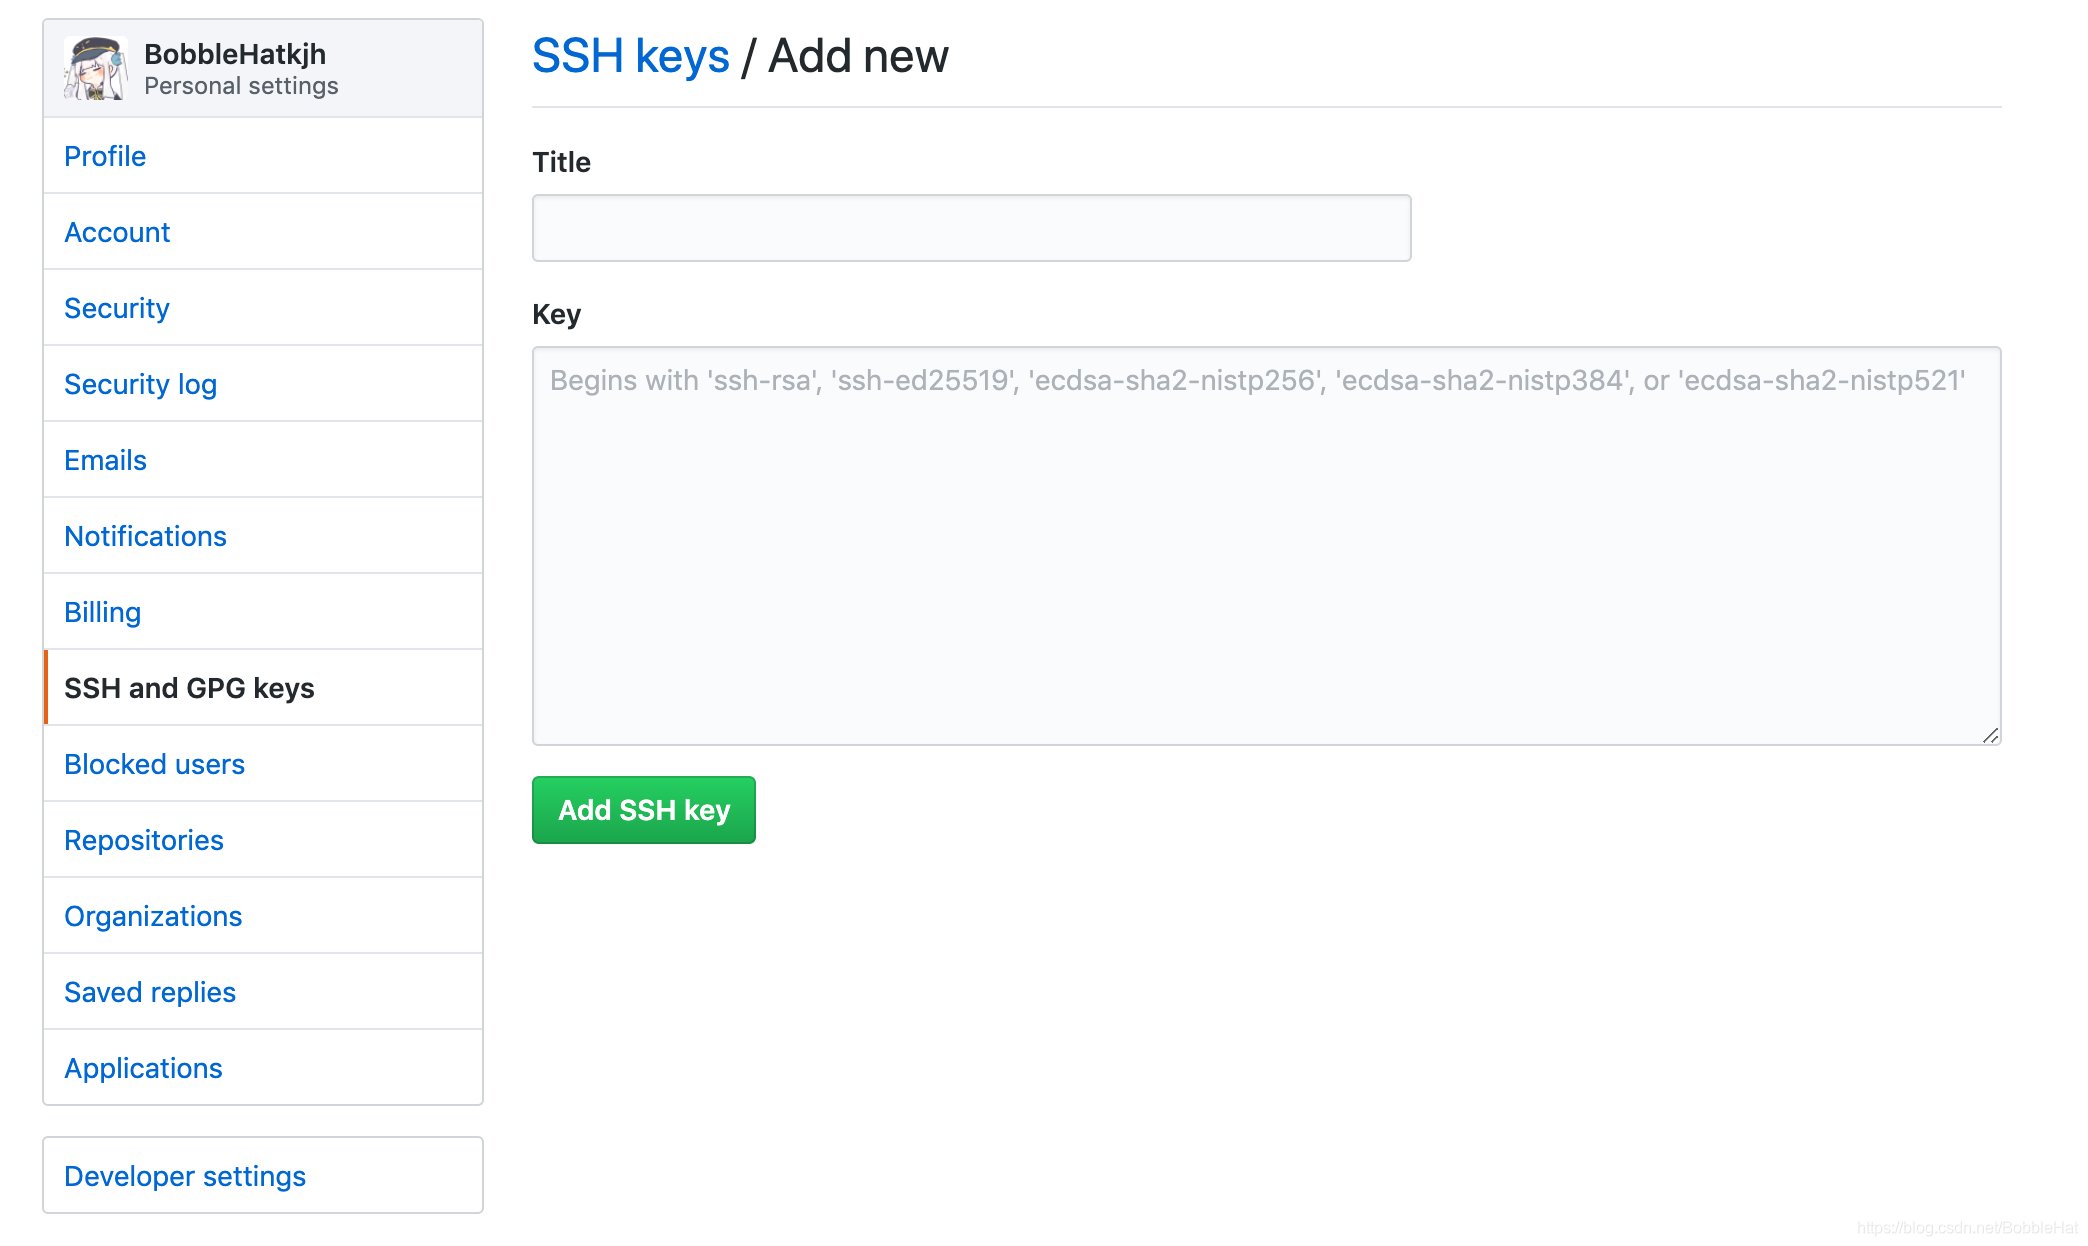Viewport: 2088px width, 1246px height.
Task: Go to Account settings
Action: 117,232
